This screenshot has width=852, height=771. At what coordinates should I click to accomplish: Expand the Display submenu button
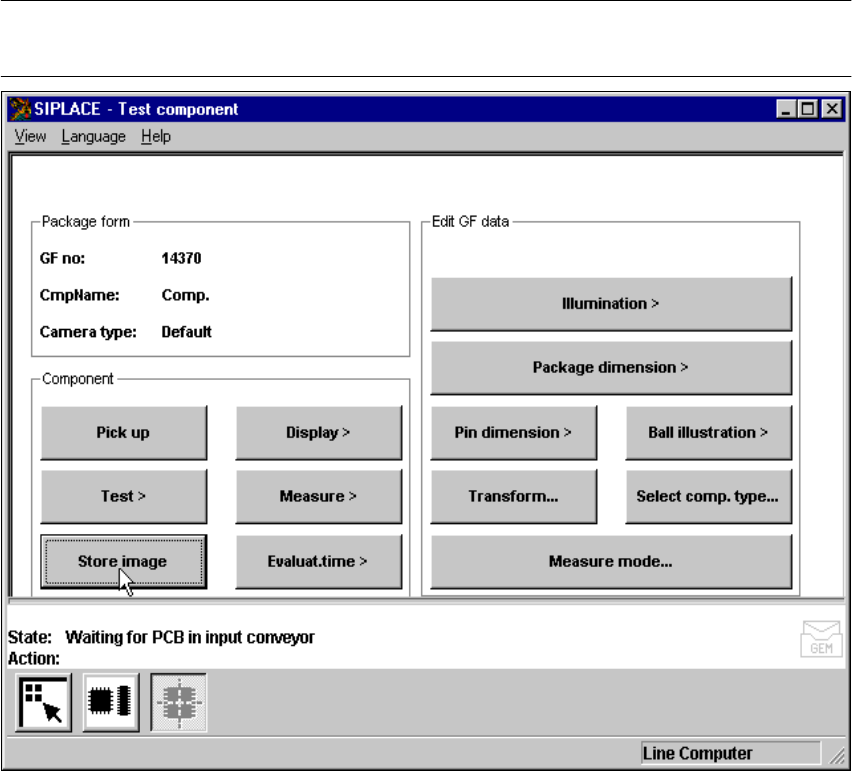point(318,433)
